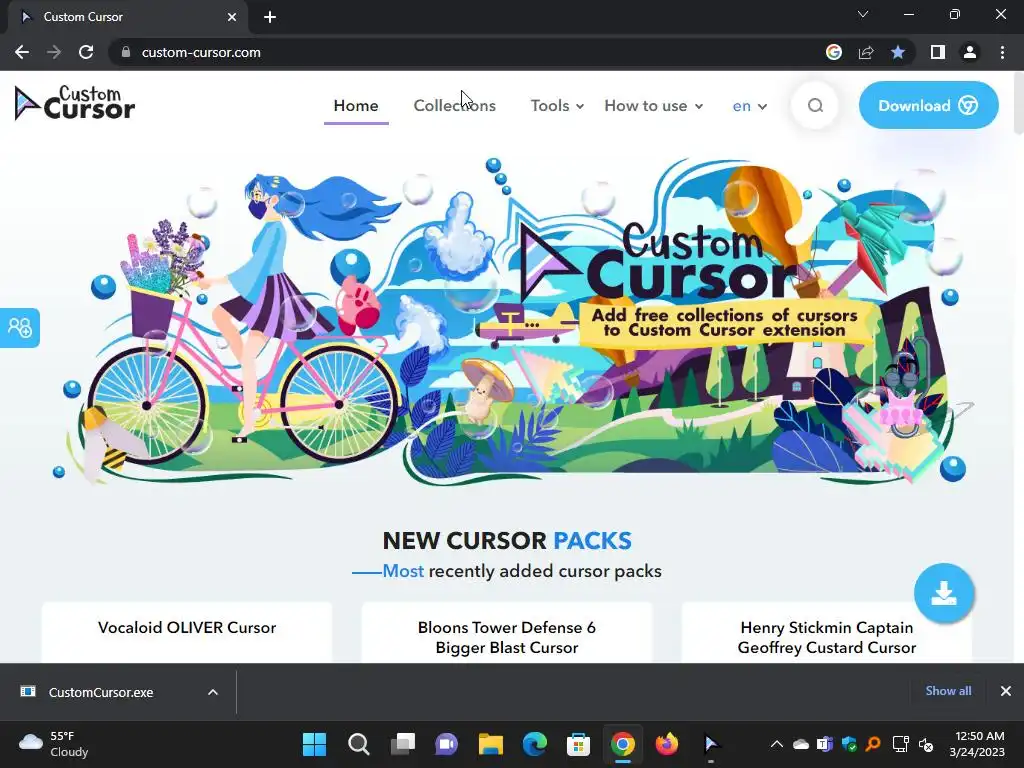Open the blue community side tab icon
Viewport: 1024px width, 768px height.
click(20, 327)
